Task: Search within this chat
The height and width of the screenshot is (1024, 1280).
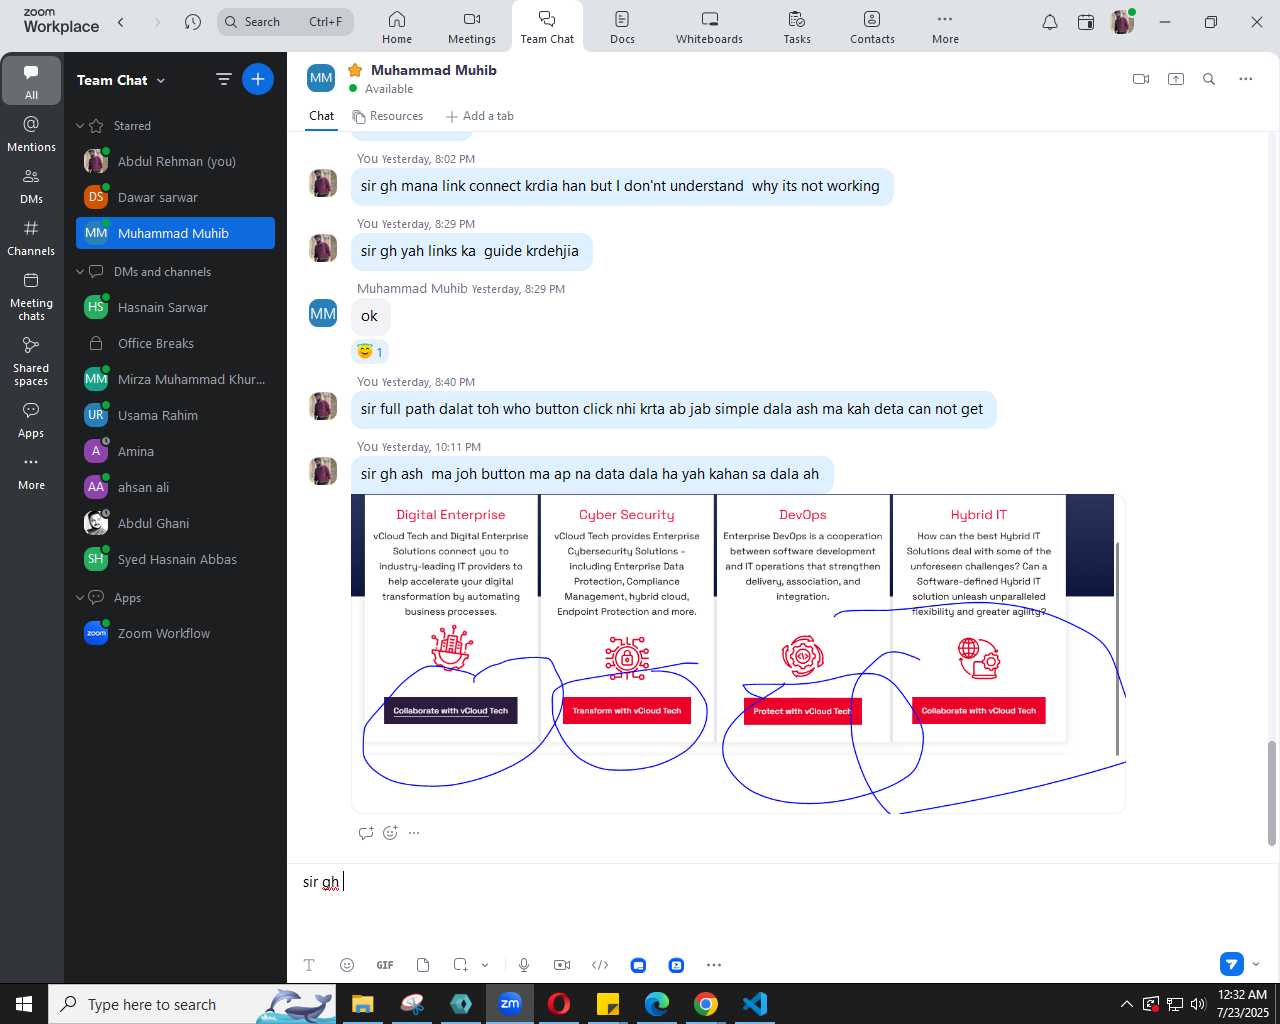Action: [1209, 79]
